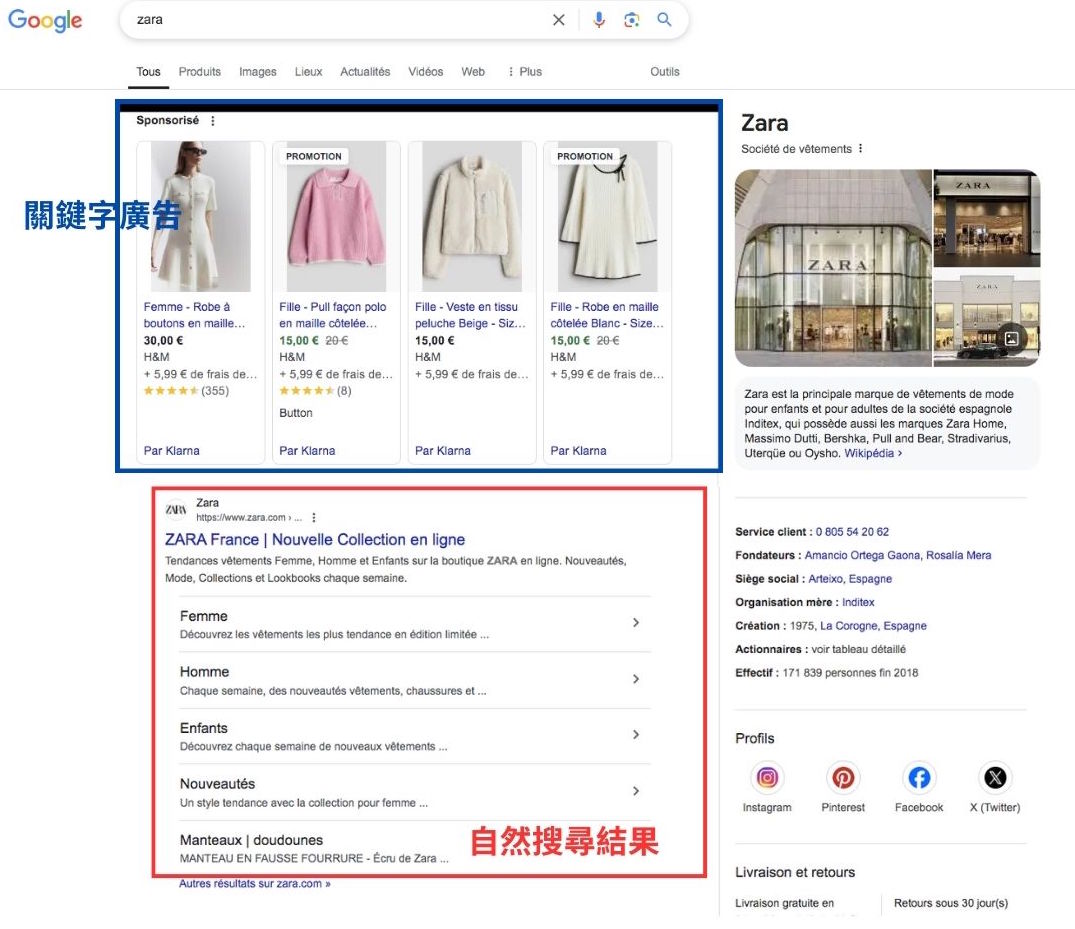Call service client number 0 805 54 20 62

click(852, 532)
